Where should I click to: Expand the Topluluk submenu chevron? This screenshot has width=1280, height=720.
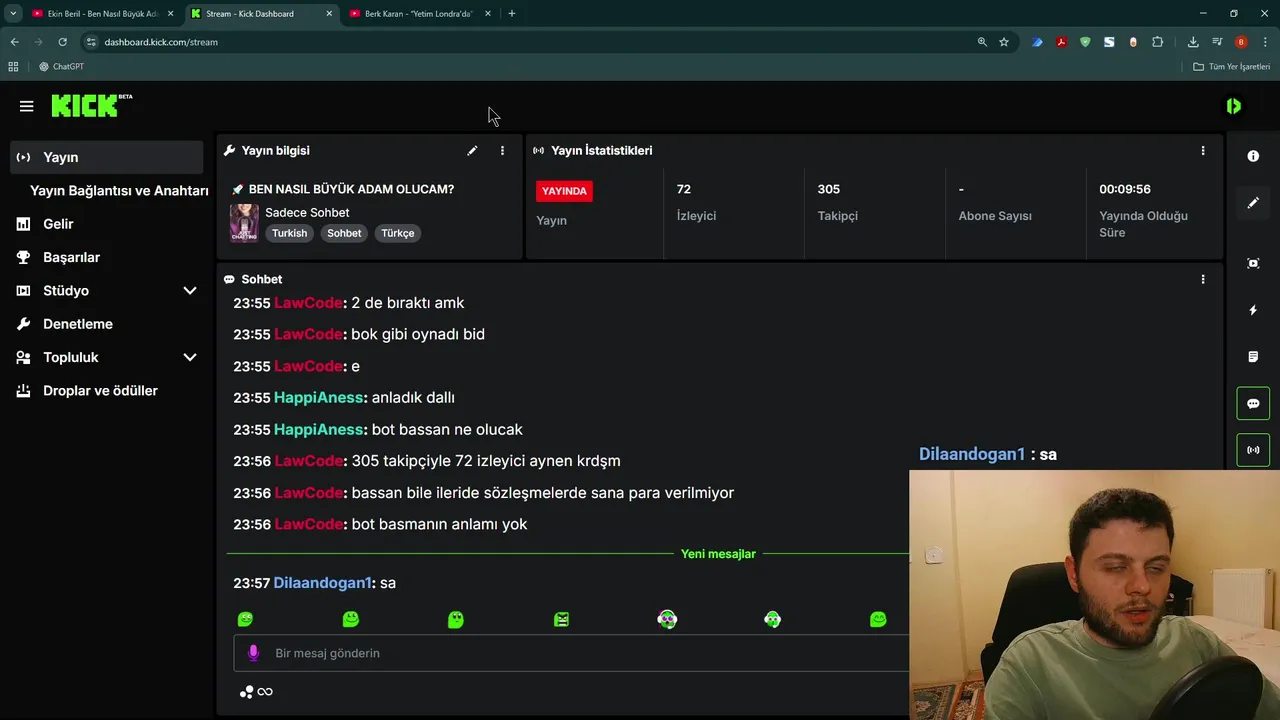point(190,357)
